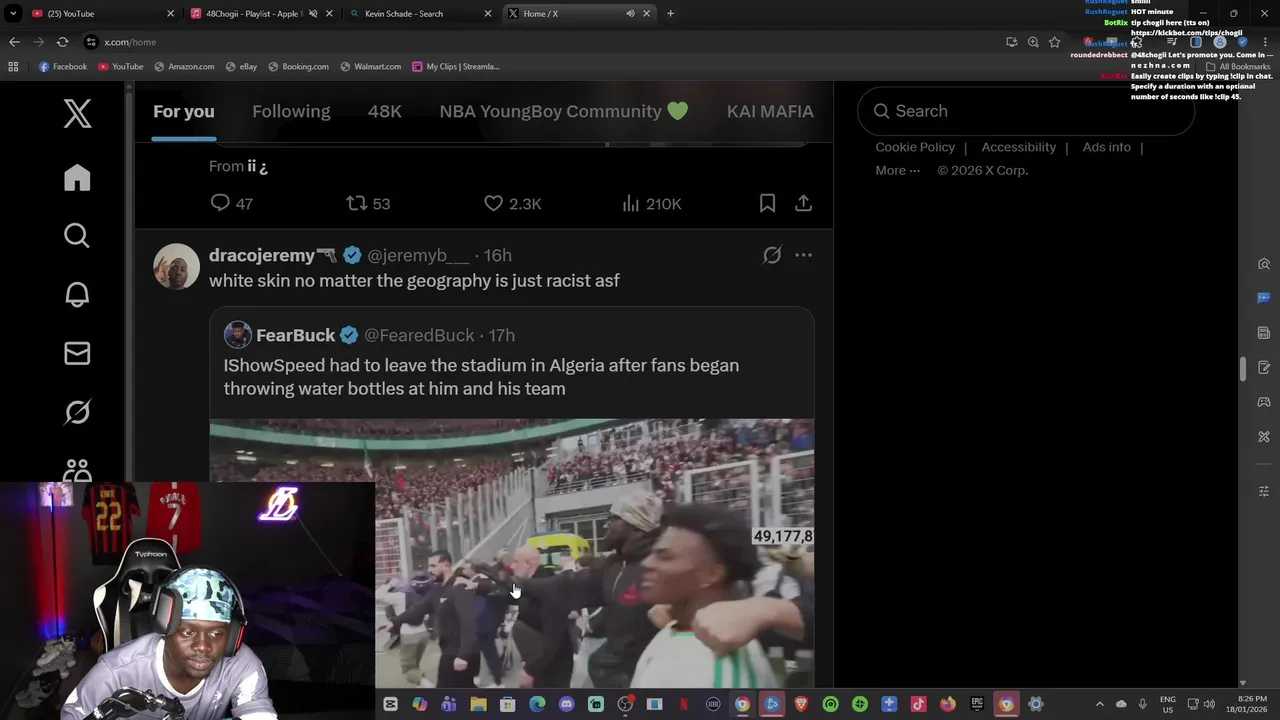Viewport: 1280px width, 720px height.
Task: Open Discord from taskbar
Action: coord(566,704)
